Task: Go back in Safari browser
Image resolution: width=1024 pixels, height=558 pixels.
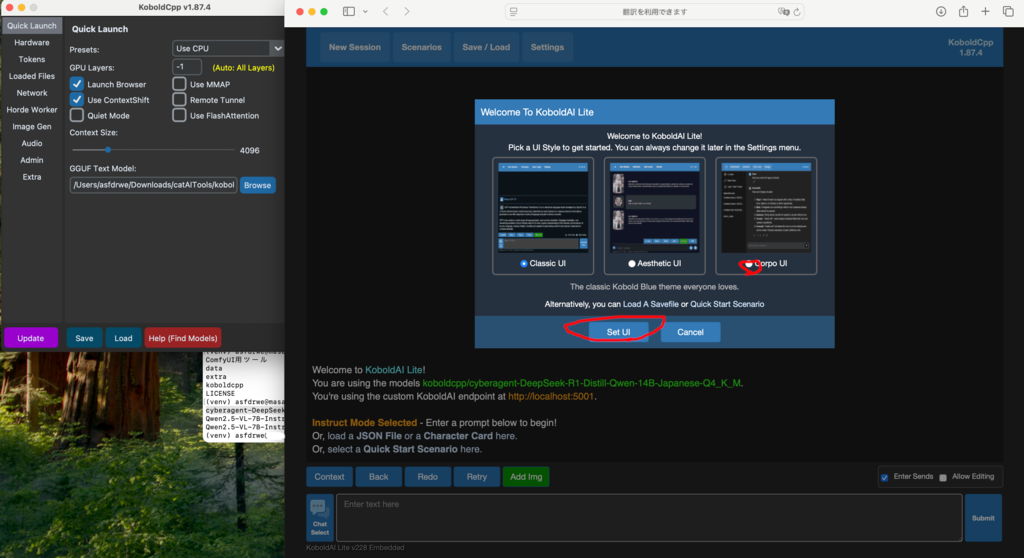Action: [x=385, y=12]
